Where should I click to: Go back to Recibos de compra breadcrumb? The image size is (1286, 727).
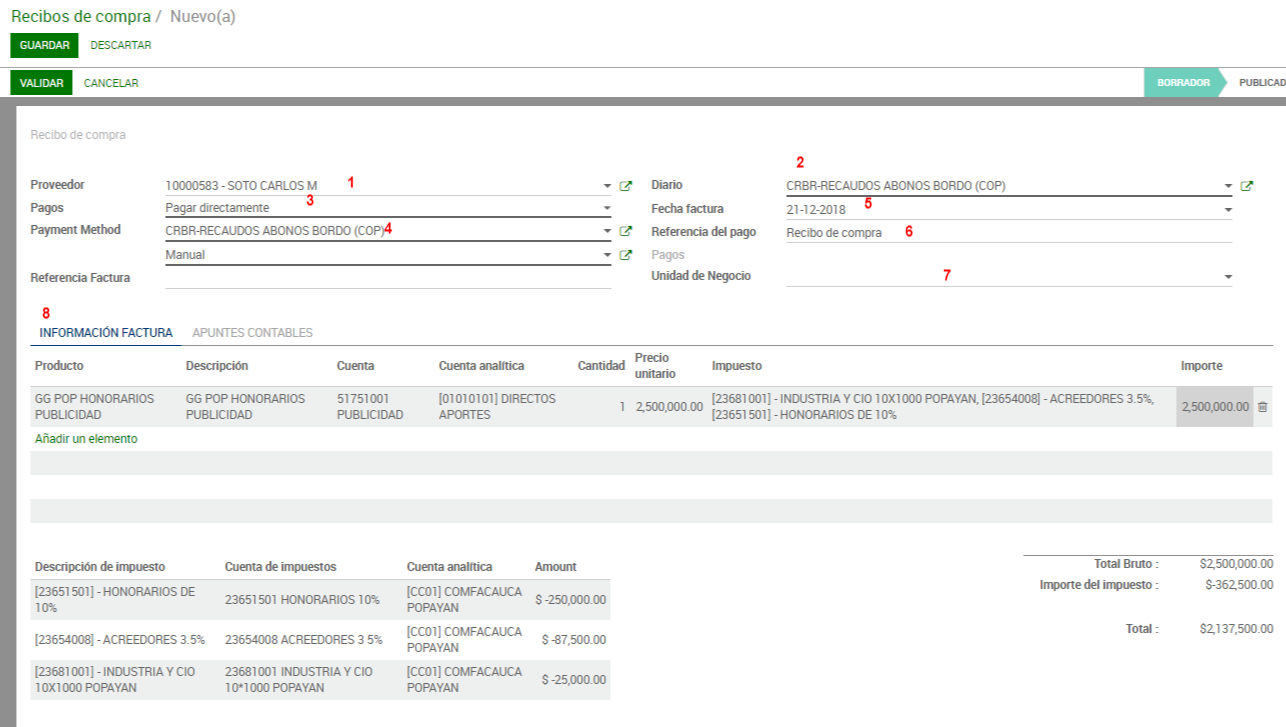[x=81, y=17]
